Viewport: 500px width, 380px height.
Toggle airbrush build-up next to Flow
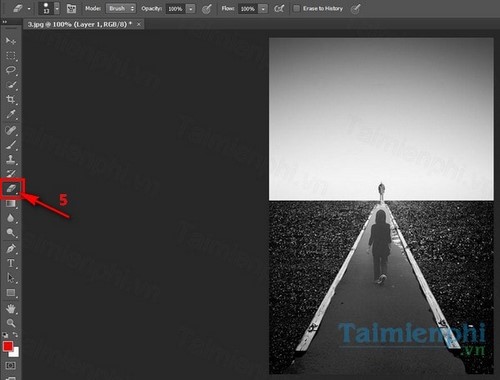[x=279, y=9]
